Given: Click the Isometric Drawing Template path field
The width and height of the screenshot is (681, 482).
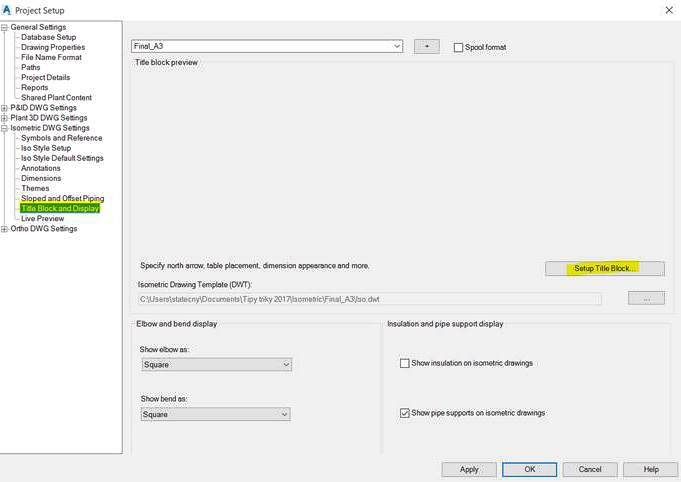Looking at the screenshot, I should tap(369, 298).
